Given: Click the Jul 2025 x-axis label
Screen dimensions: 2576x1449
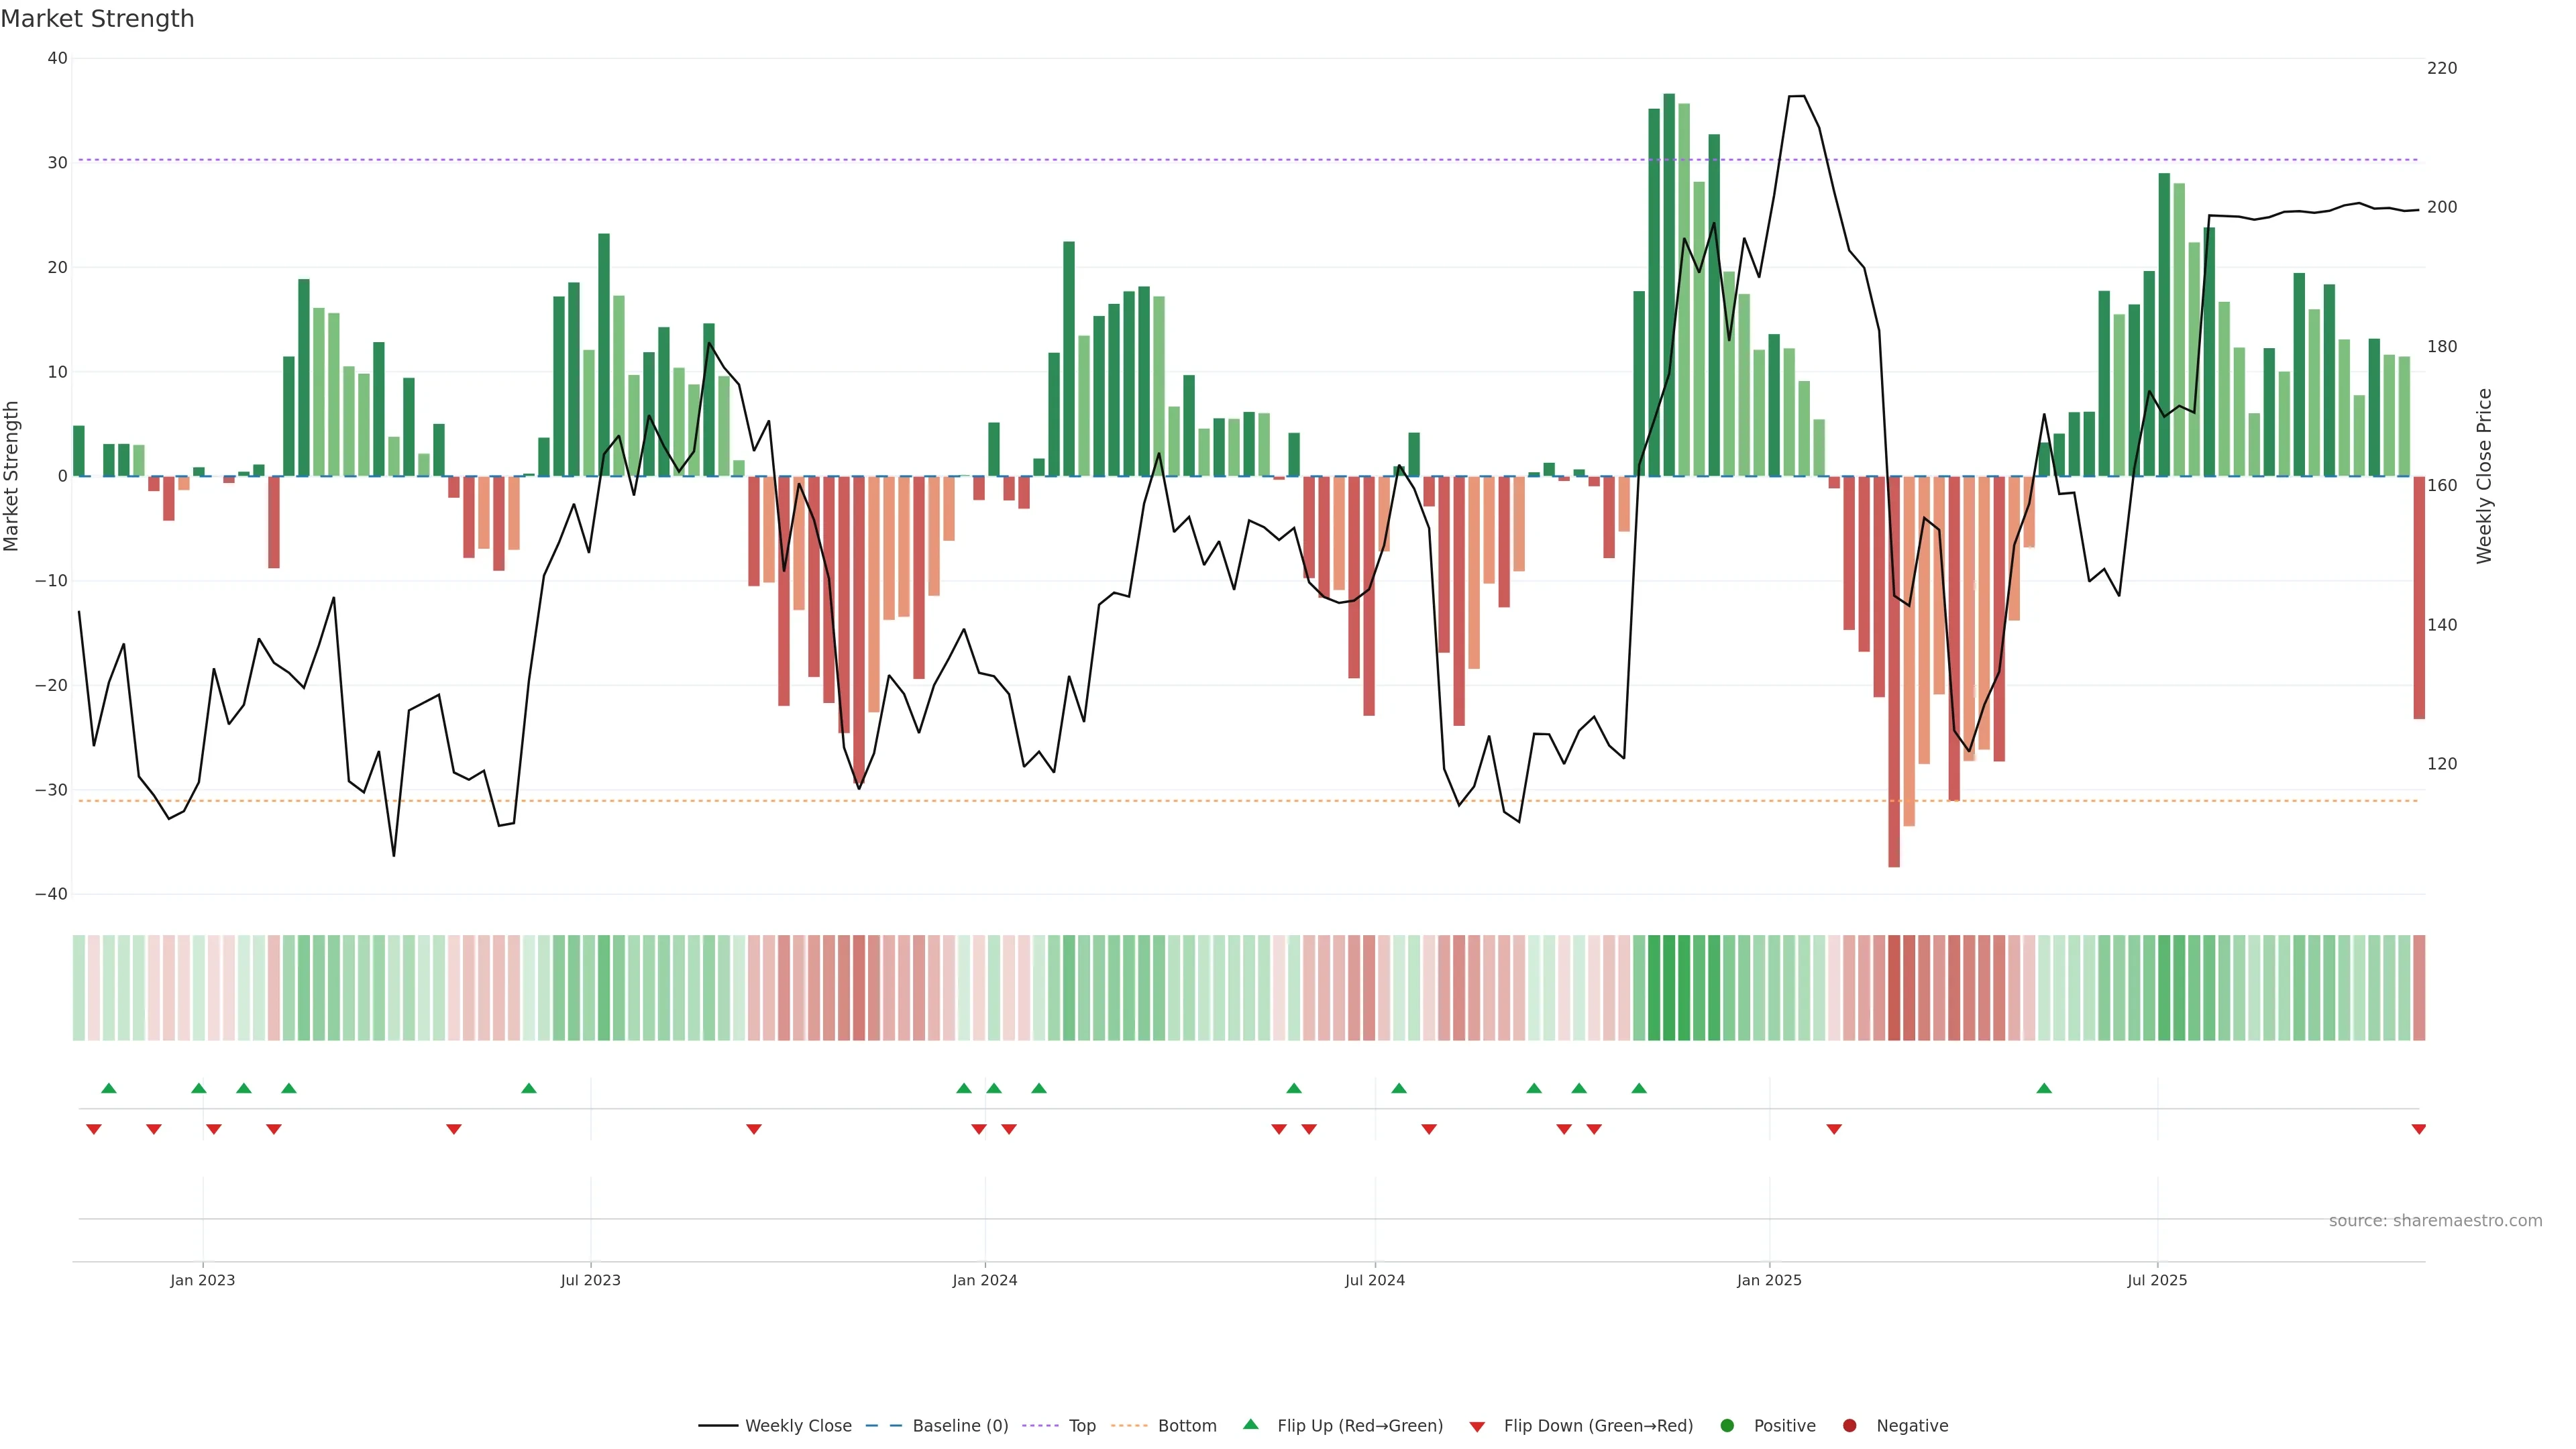Looking at the screenshot, I should pyautogui.click(x=2157, y=1280).
